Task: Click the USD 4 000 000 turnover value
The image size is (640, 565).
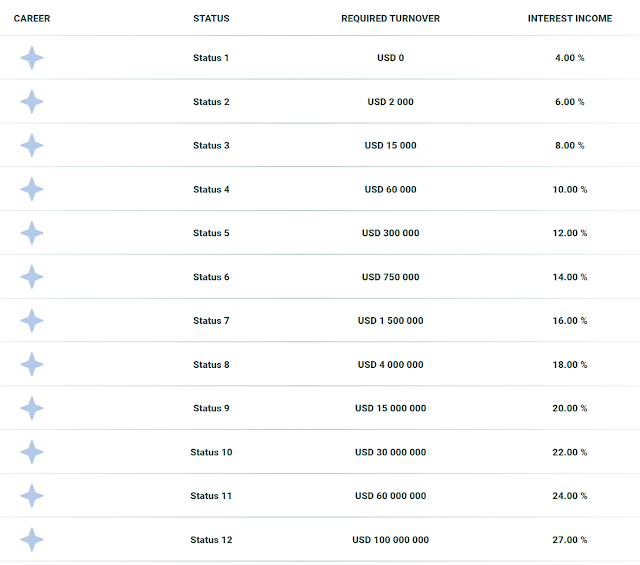Action: (x=391, y=365)
